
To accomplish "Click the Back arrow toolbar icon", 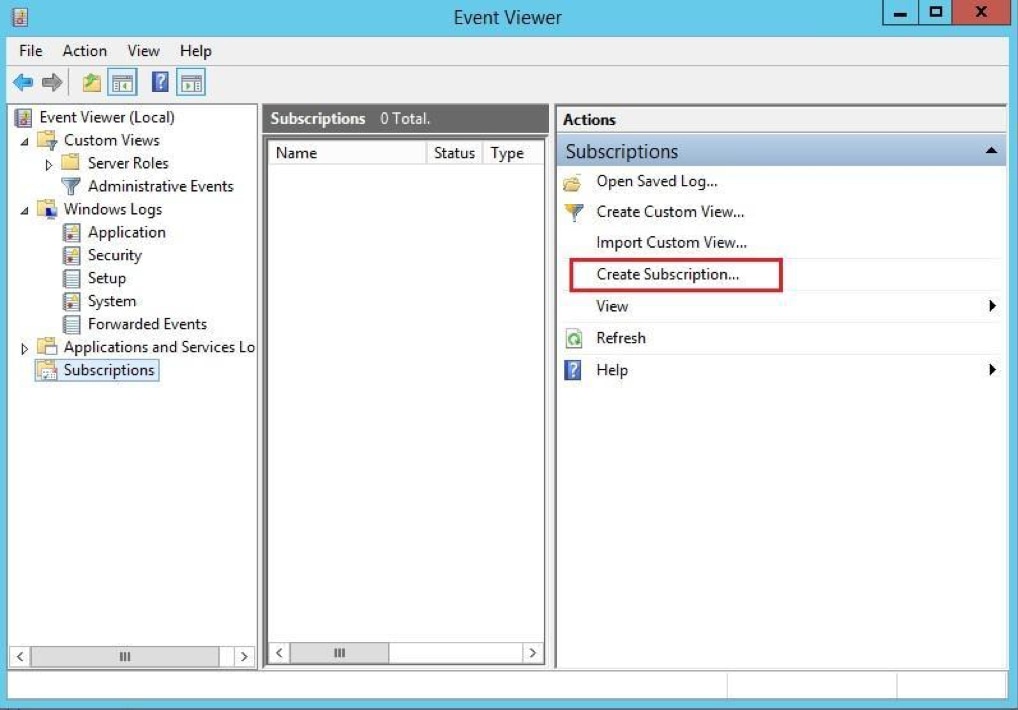I will pos(23,83).
